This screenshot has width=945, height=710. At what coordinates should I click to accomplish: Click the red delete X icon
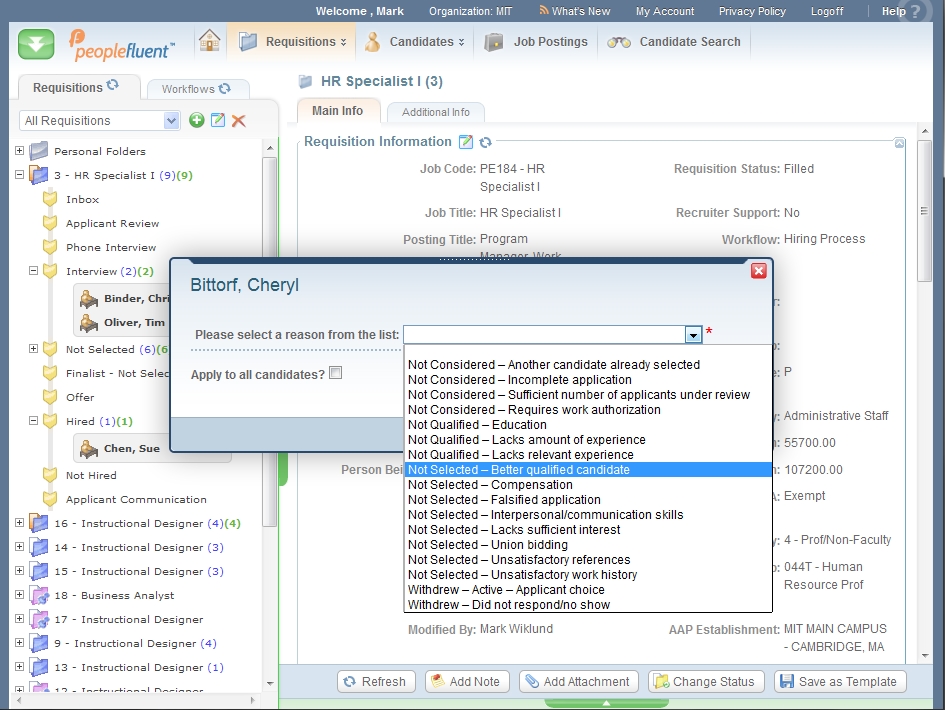pos(239,121)
